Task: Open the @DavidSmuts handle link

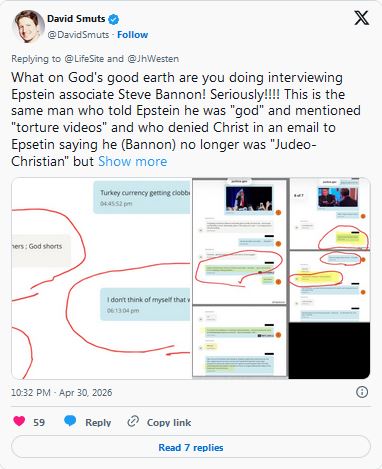Action: pyautogui.click(x=78, y=35)
